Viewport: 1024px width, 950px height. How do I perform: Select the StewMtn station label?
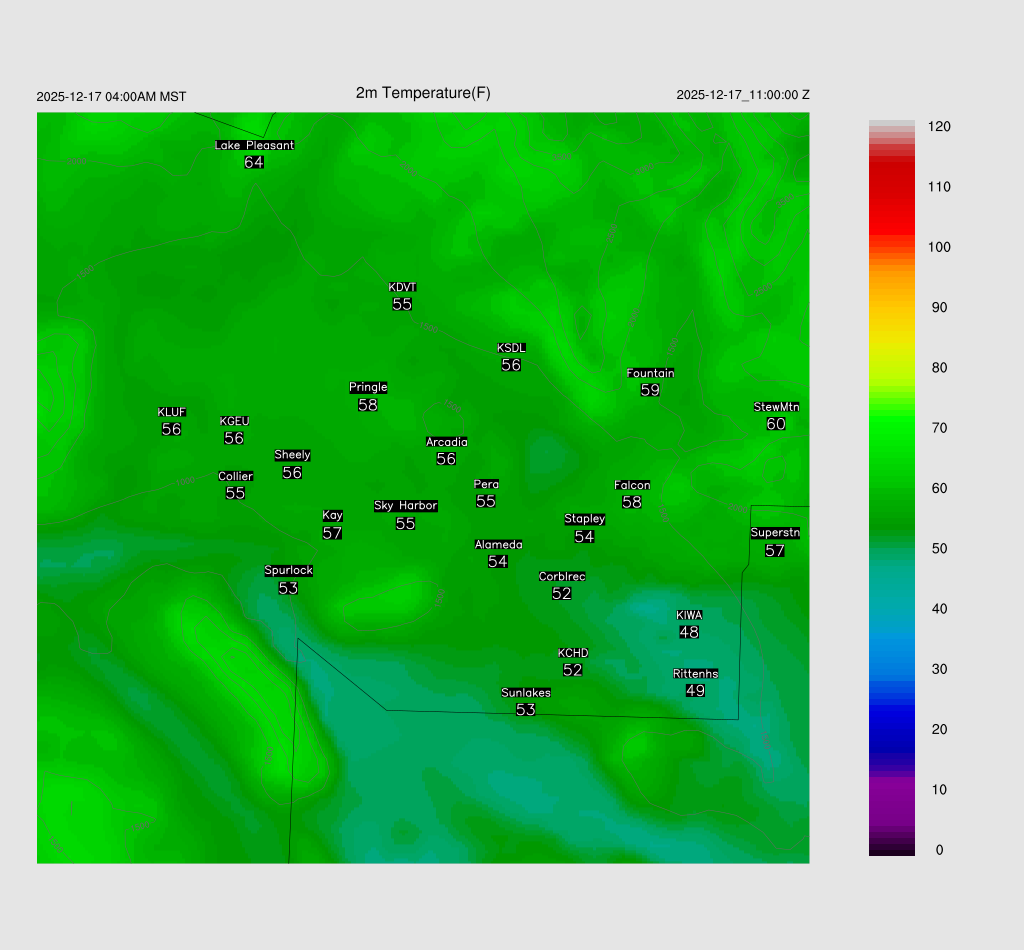pyautogui.click(x=776, y=407)
